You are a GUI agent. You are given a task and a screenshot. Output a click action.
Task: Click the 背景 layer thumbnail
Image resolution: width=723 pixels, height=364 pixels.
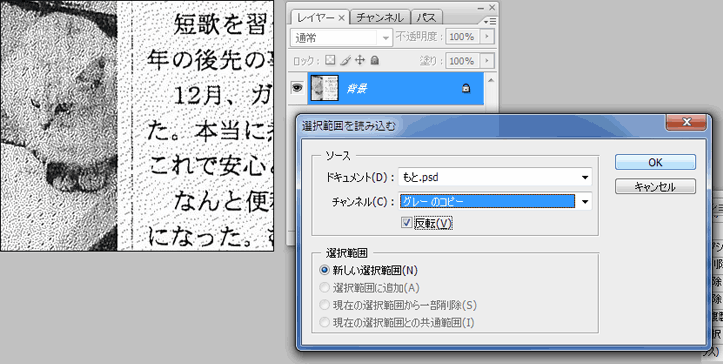[325, 88]
